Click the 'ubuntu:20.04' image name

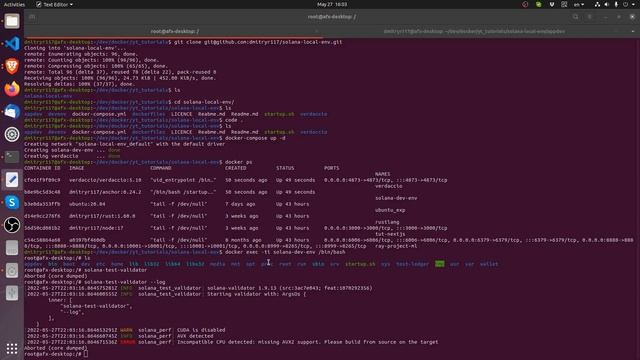pos(87,204)
